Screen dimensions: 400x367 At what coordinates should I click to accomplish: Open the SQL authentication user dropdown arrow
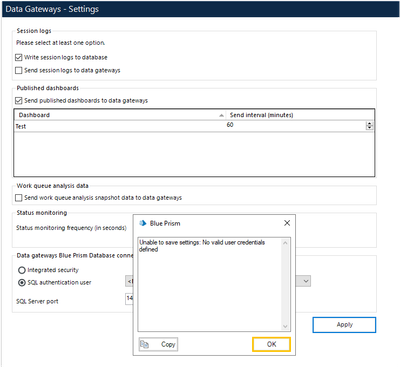tap(306, 281)
